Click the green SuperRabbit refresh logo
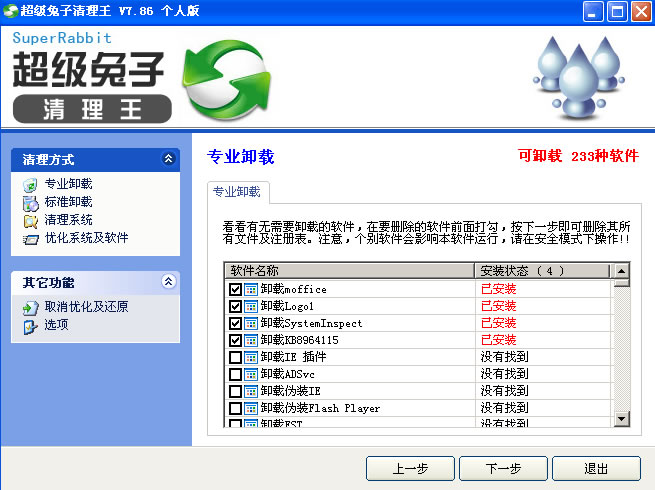Viewport: 655px width, 490px height. pos(227,80)
